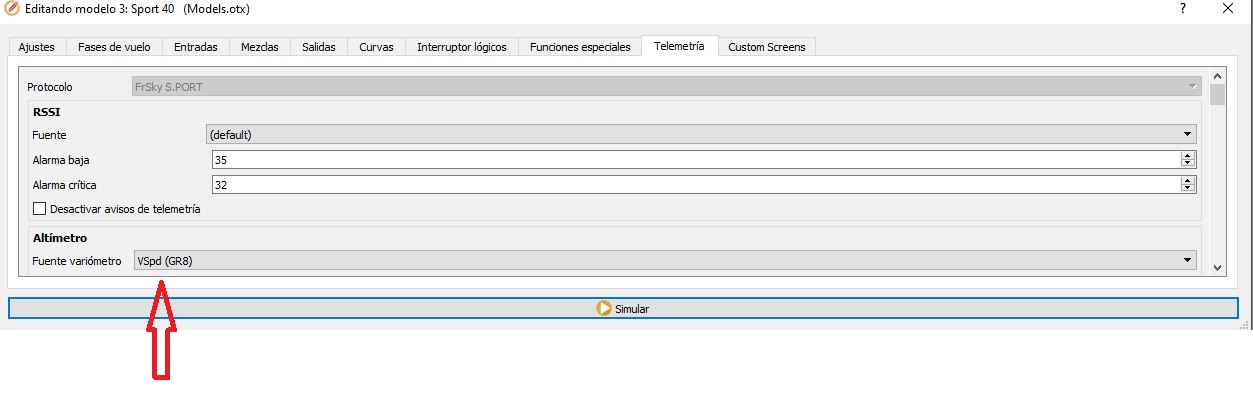Select the Mezclas tab

tap(259, 47)
